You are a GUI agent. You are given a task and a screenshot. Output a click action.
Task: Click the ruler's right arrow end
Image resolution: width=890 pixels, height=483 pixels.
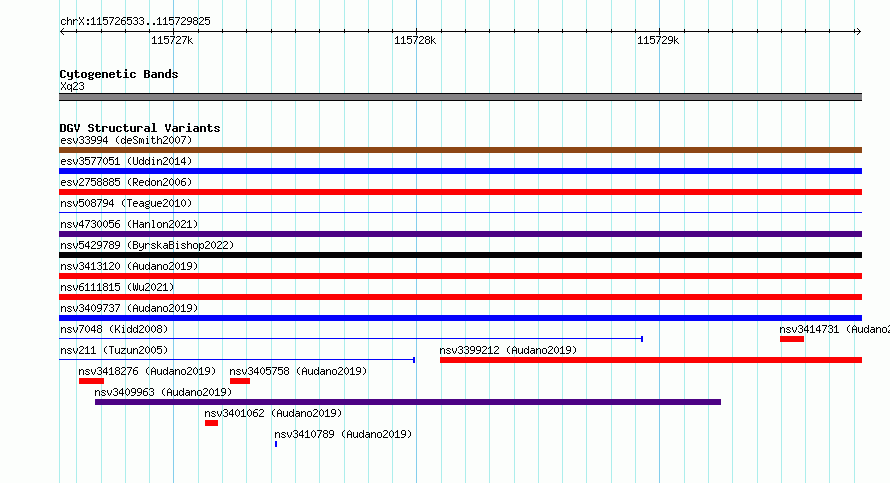coord(859,32)
